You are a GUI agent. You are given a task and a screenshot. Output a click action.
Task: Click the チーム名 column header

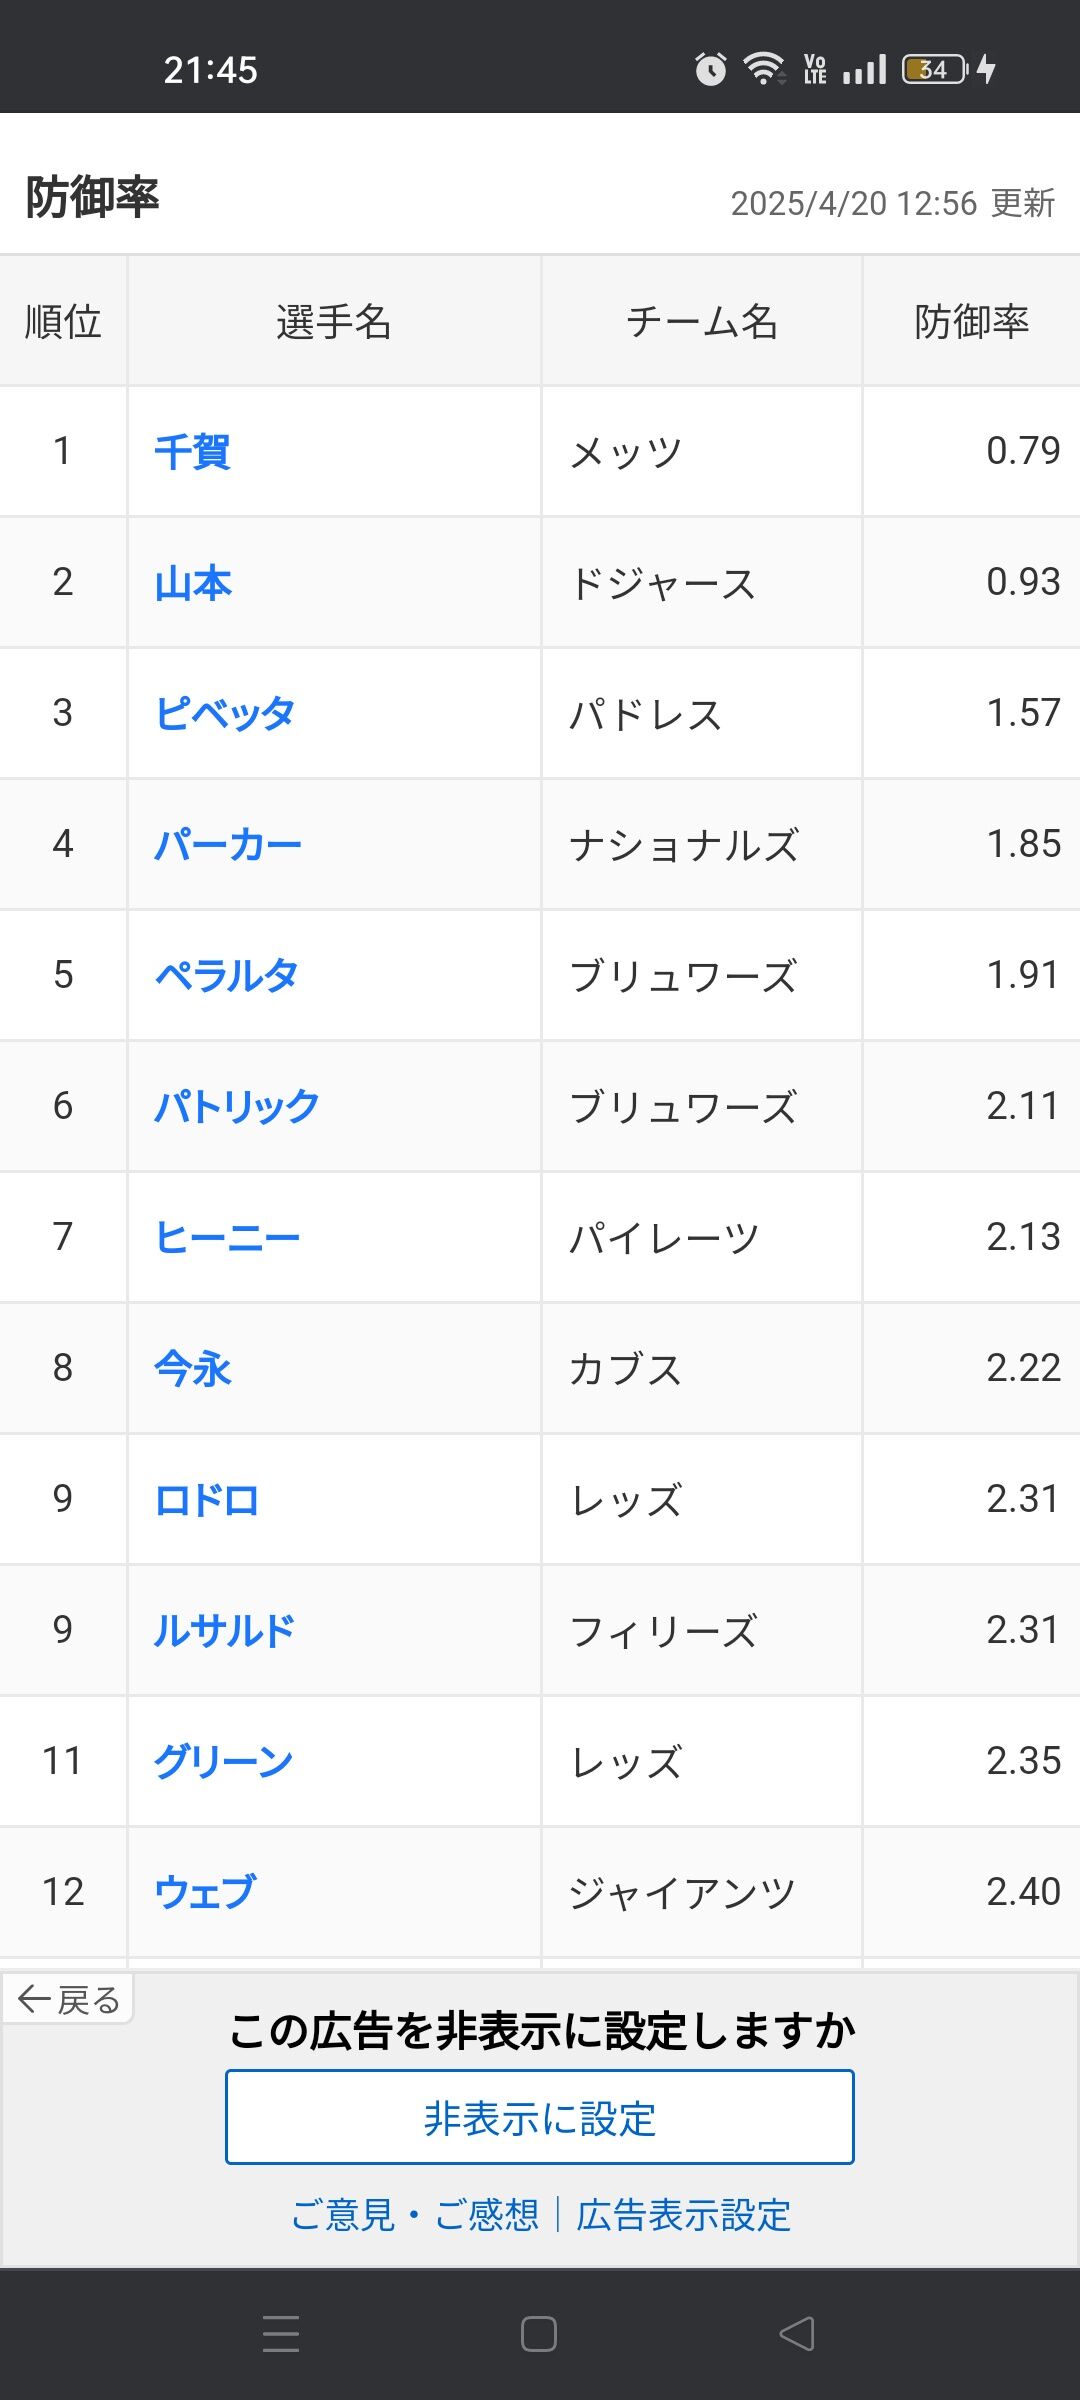(x=701, y=322)
